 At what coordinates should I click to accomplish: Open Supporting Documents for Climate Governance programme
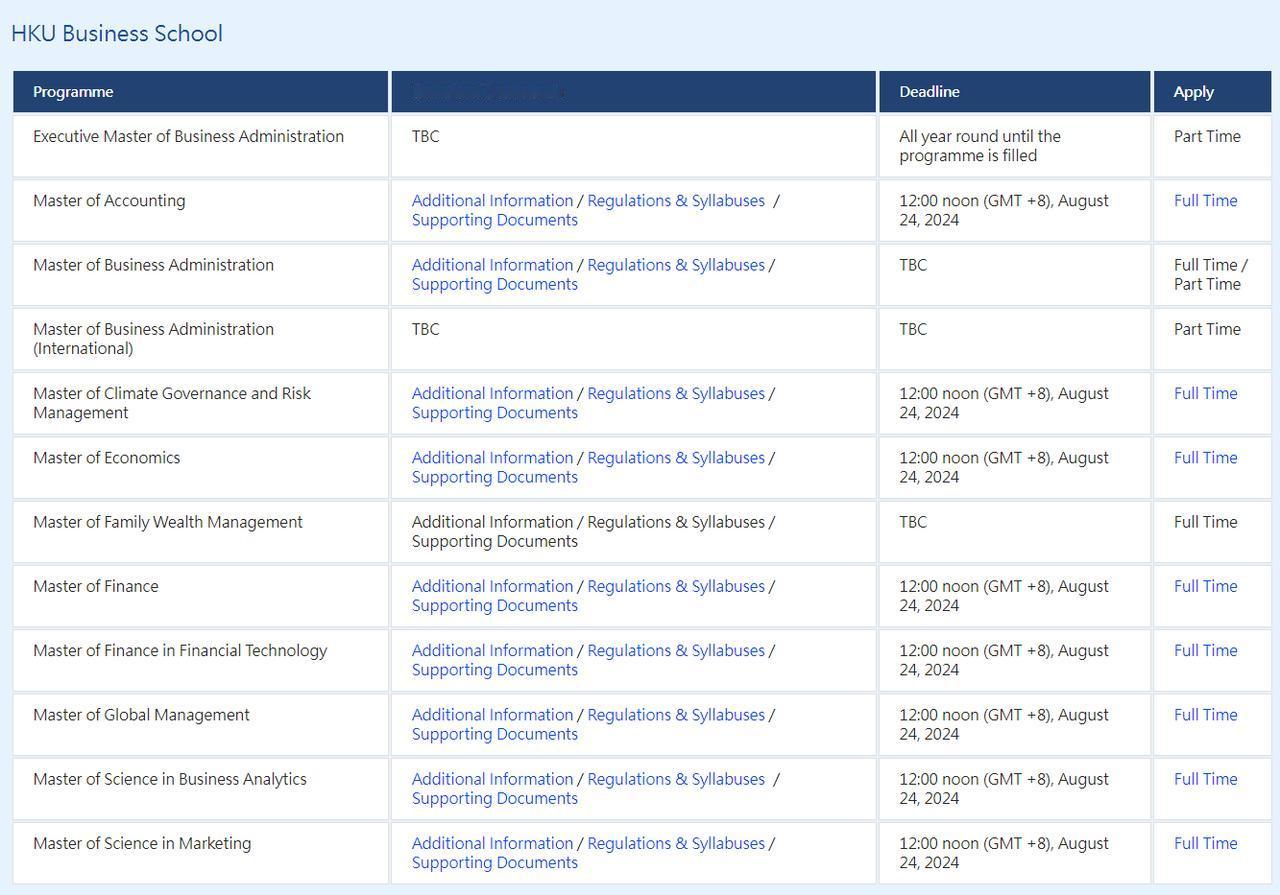(x=495, y=413)
